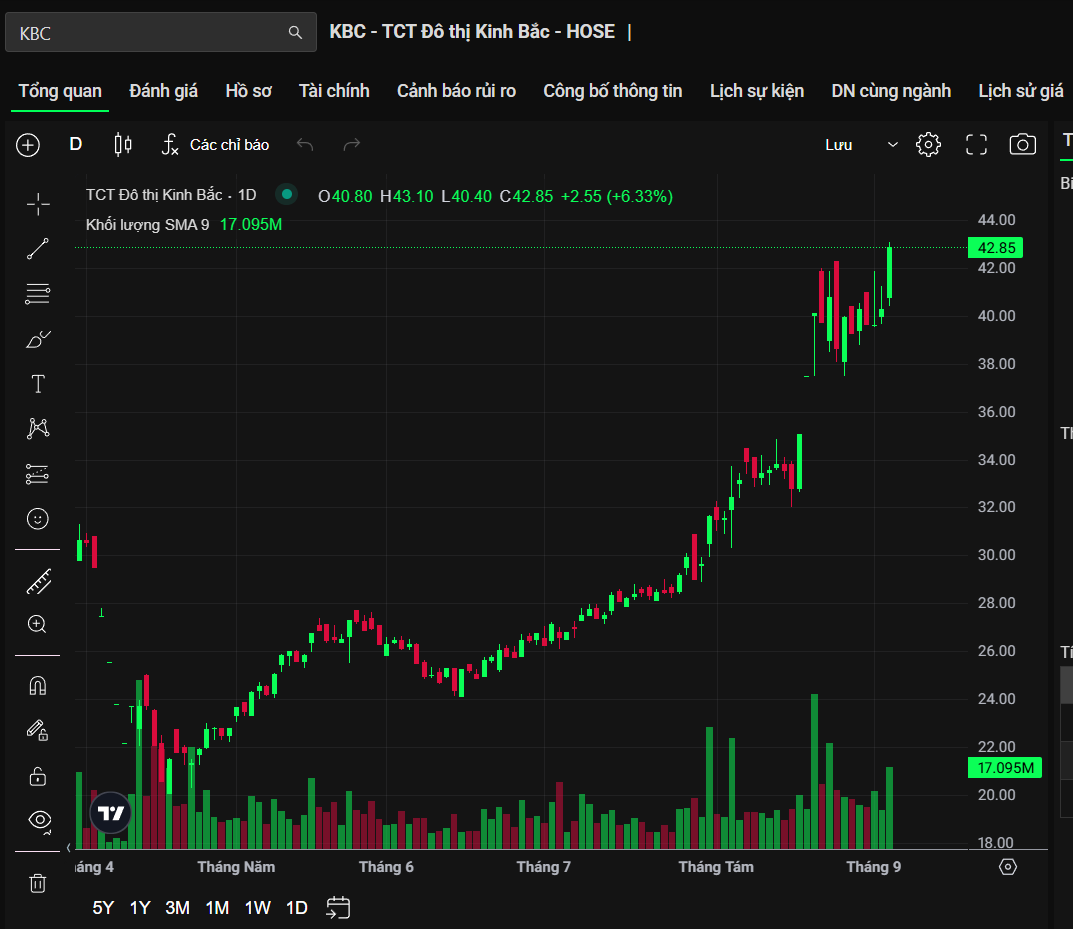The image size is (1073, 929).
Task: Open the go to date calendar icon
Action: click(338, 908)
